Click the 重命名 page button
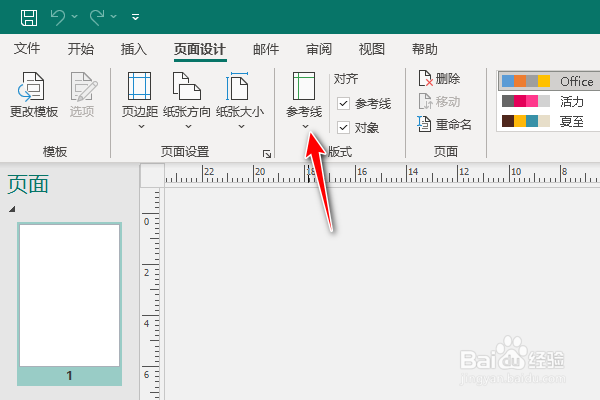 click(x=444, y=124)
